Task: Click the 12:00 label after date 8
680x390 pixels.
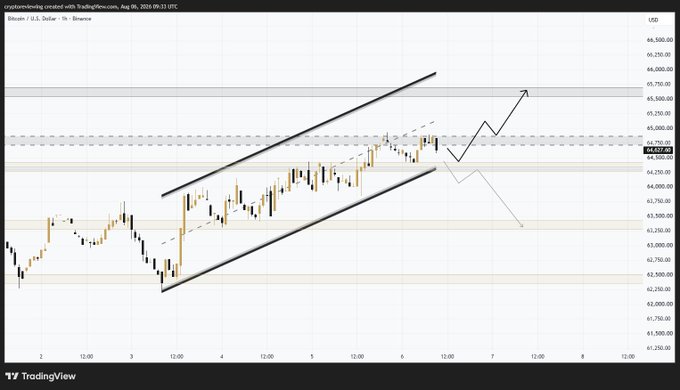Action: click(628, 357)
